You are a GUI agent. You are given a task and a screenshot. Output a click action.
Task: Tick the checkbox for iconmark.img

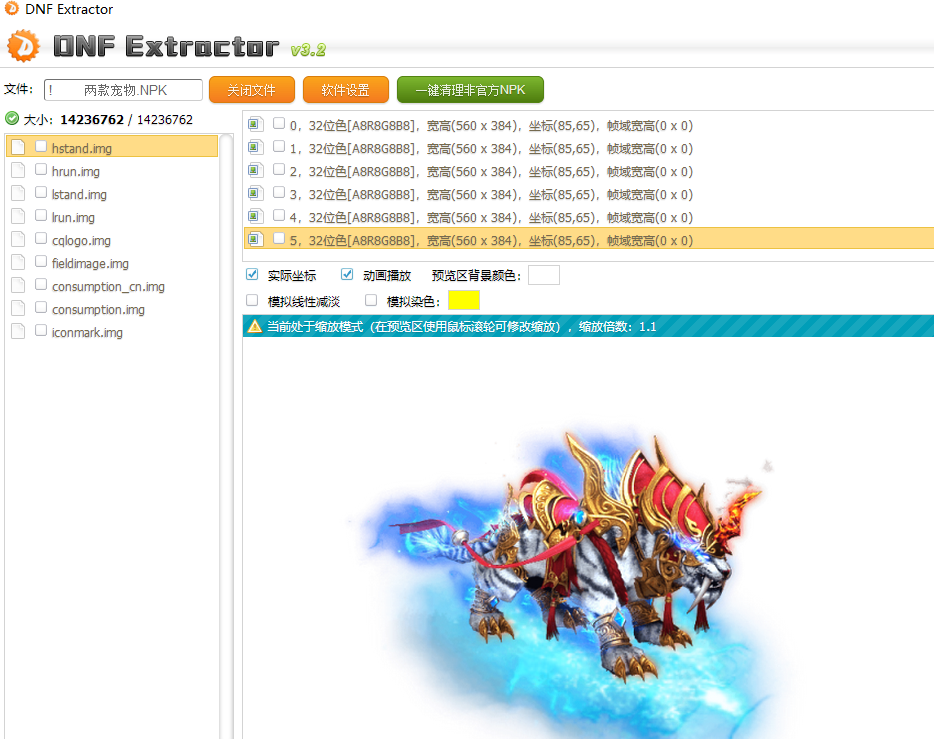tap(41, 330)
